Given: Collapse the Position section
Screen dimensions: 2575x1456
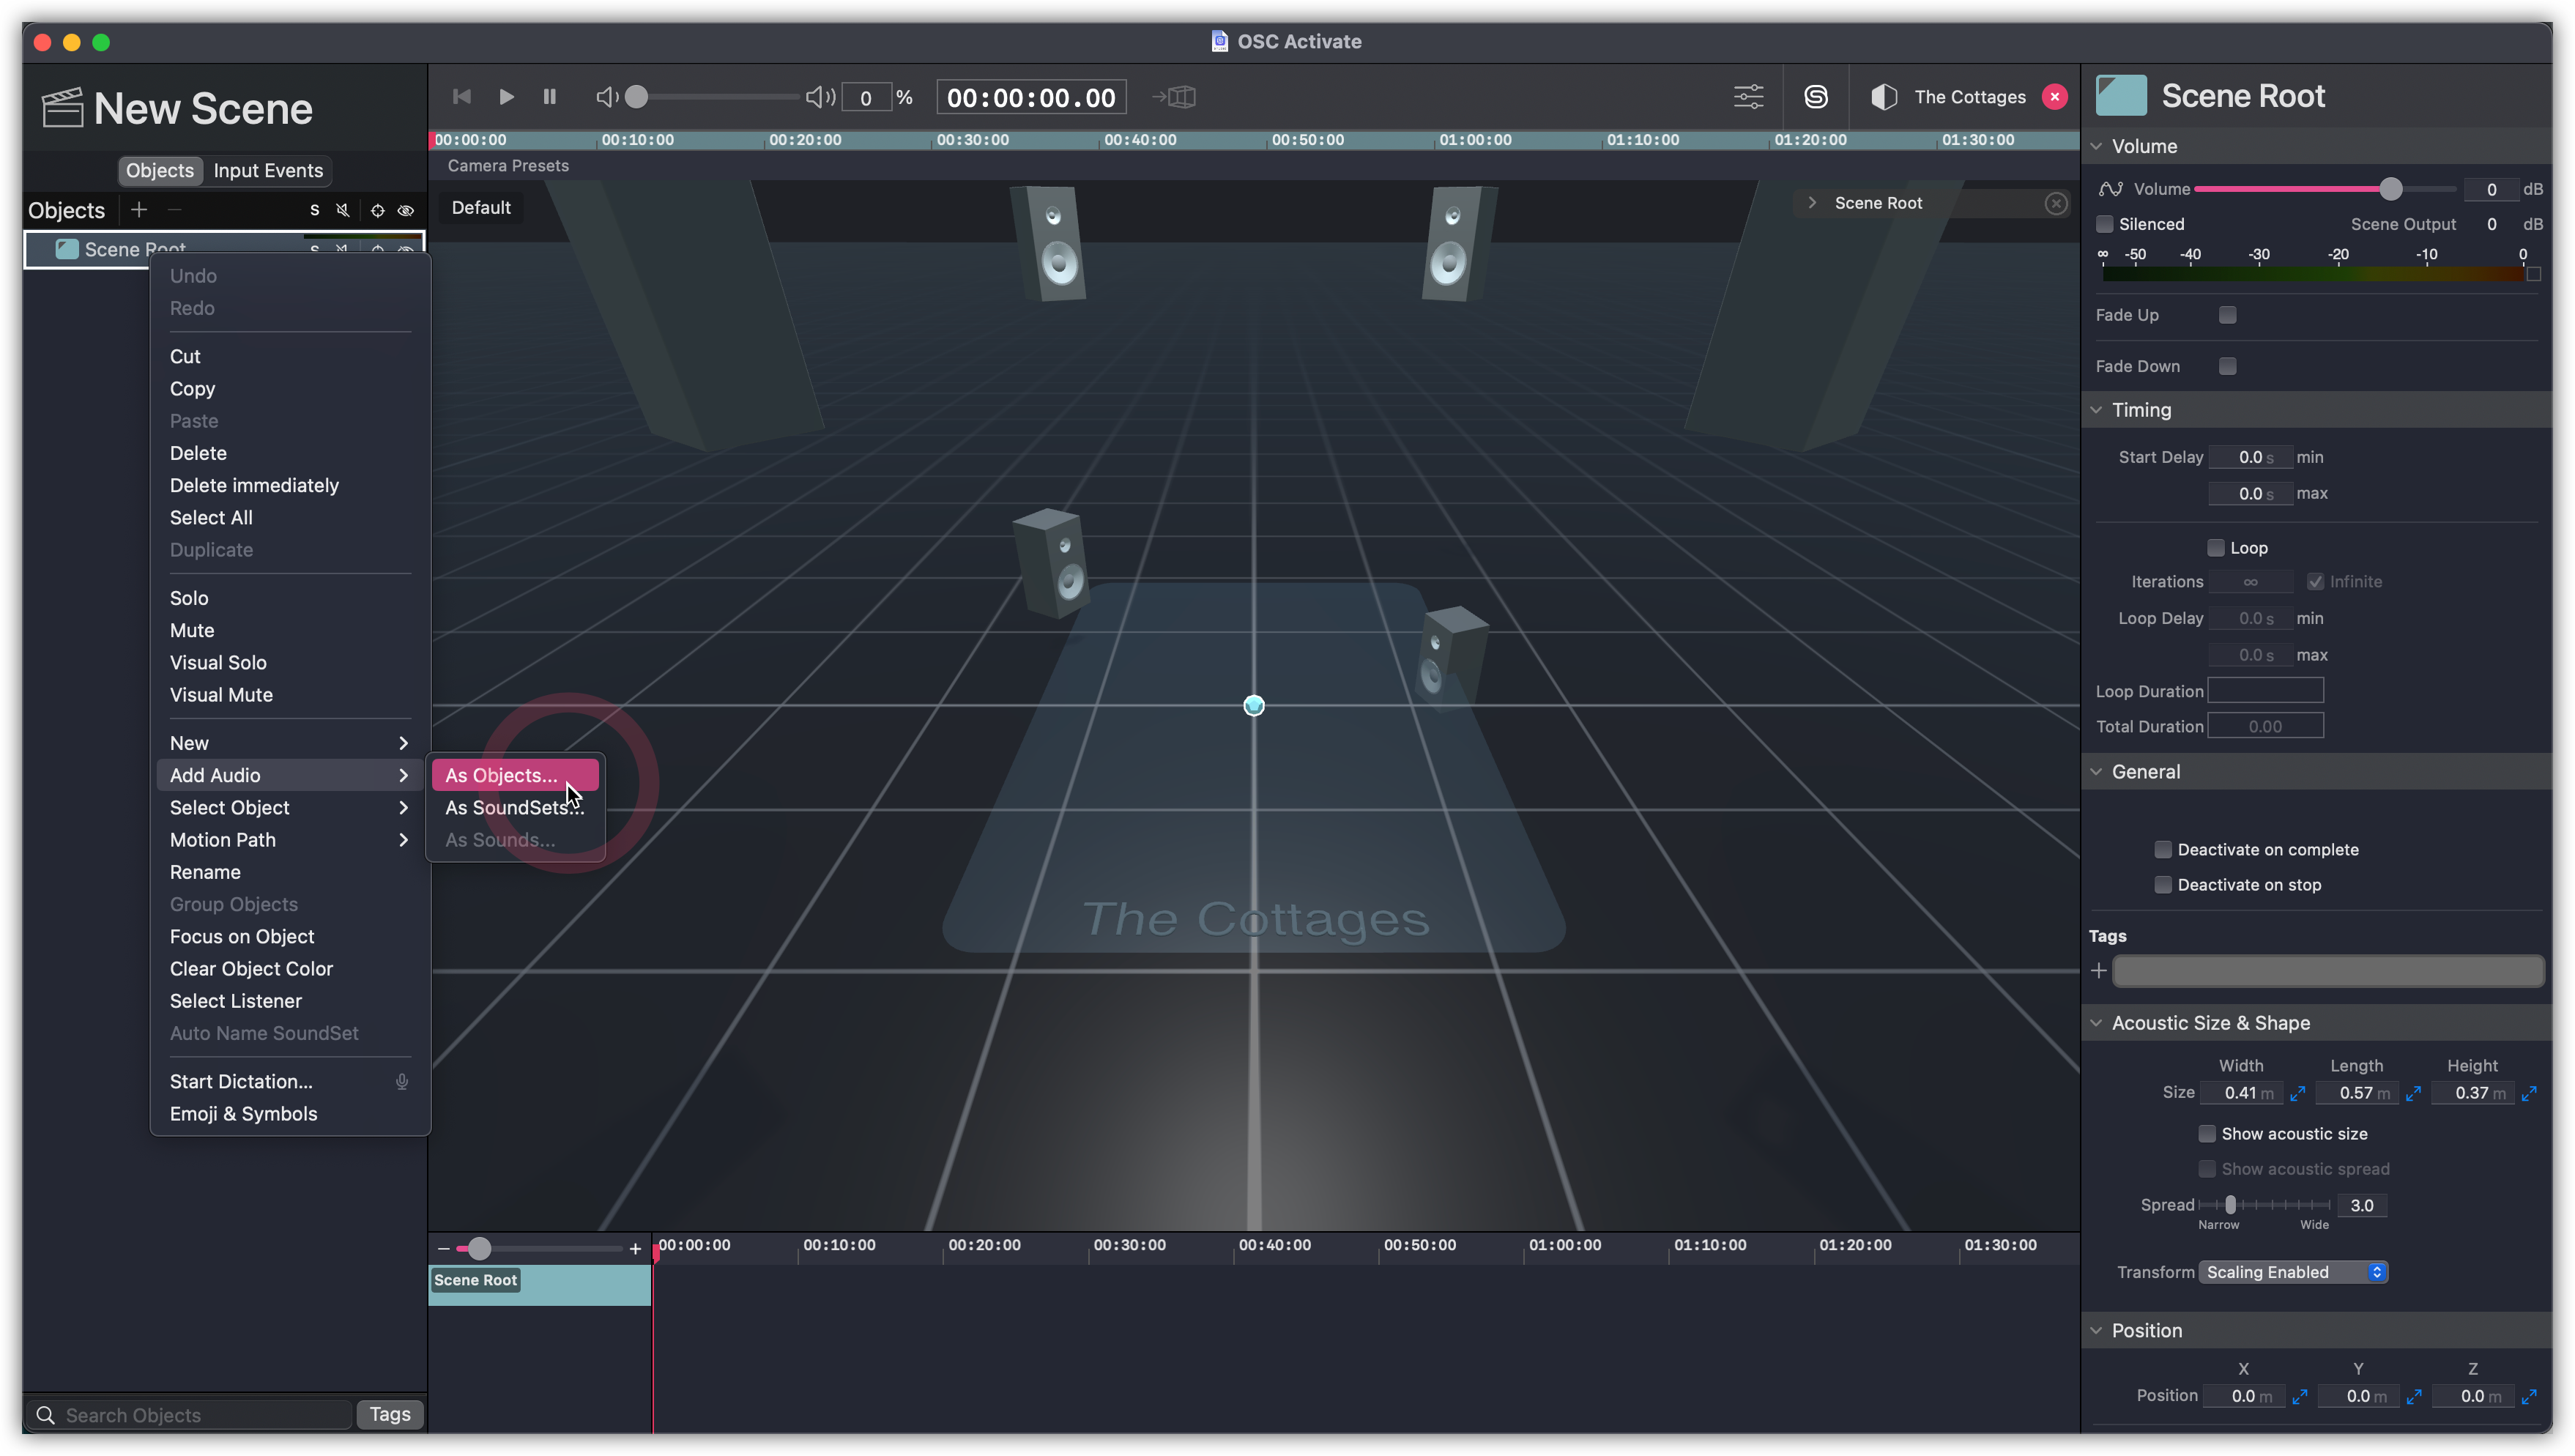Looking at the screenshot, I should coord(2097,1330).
